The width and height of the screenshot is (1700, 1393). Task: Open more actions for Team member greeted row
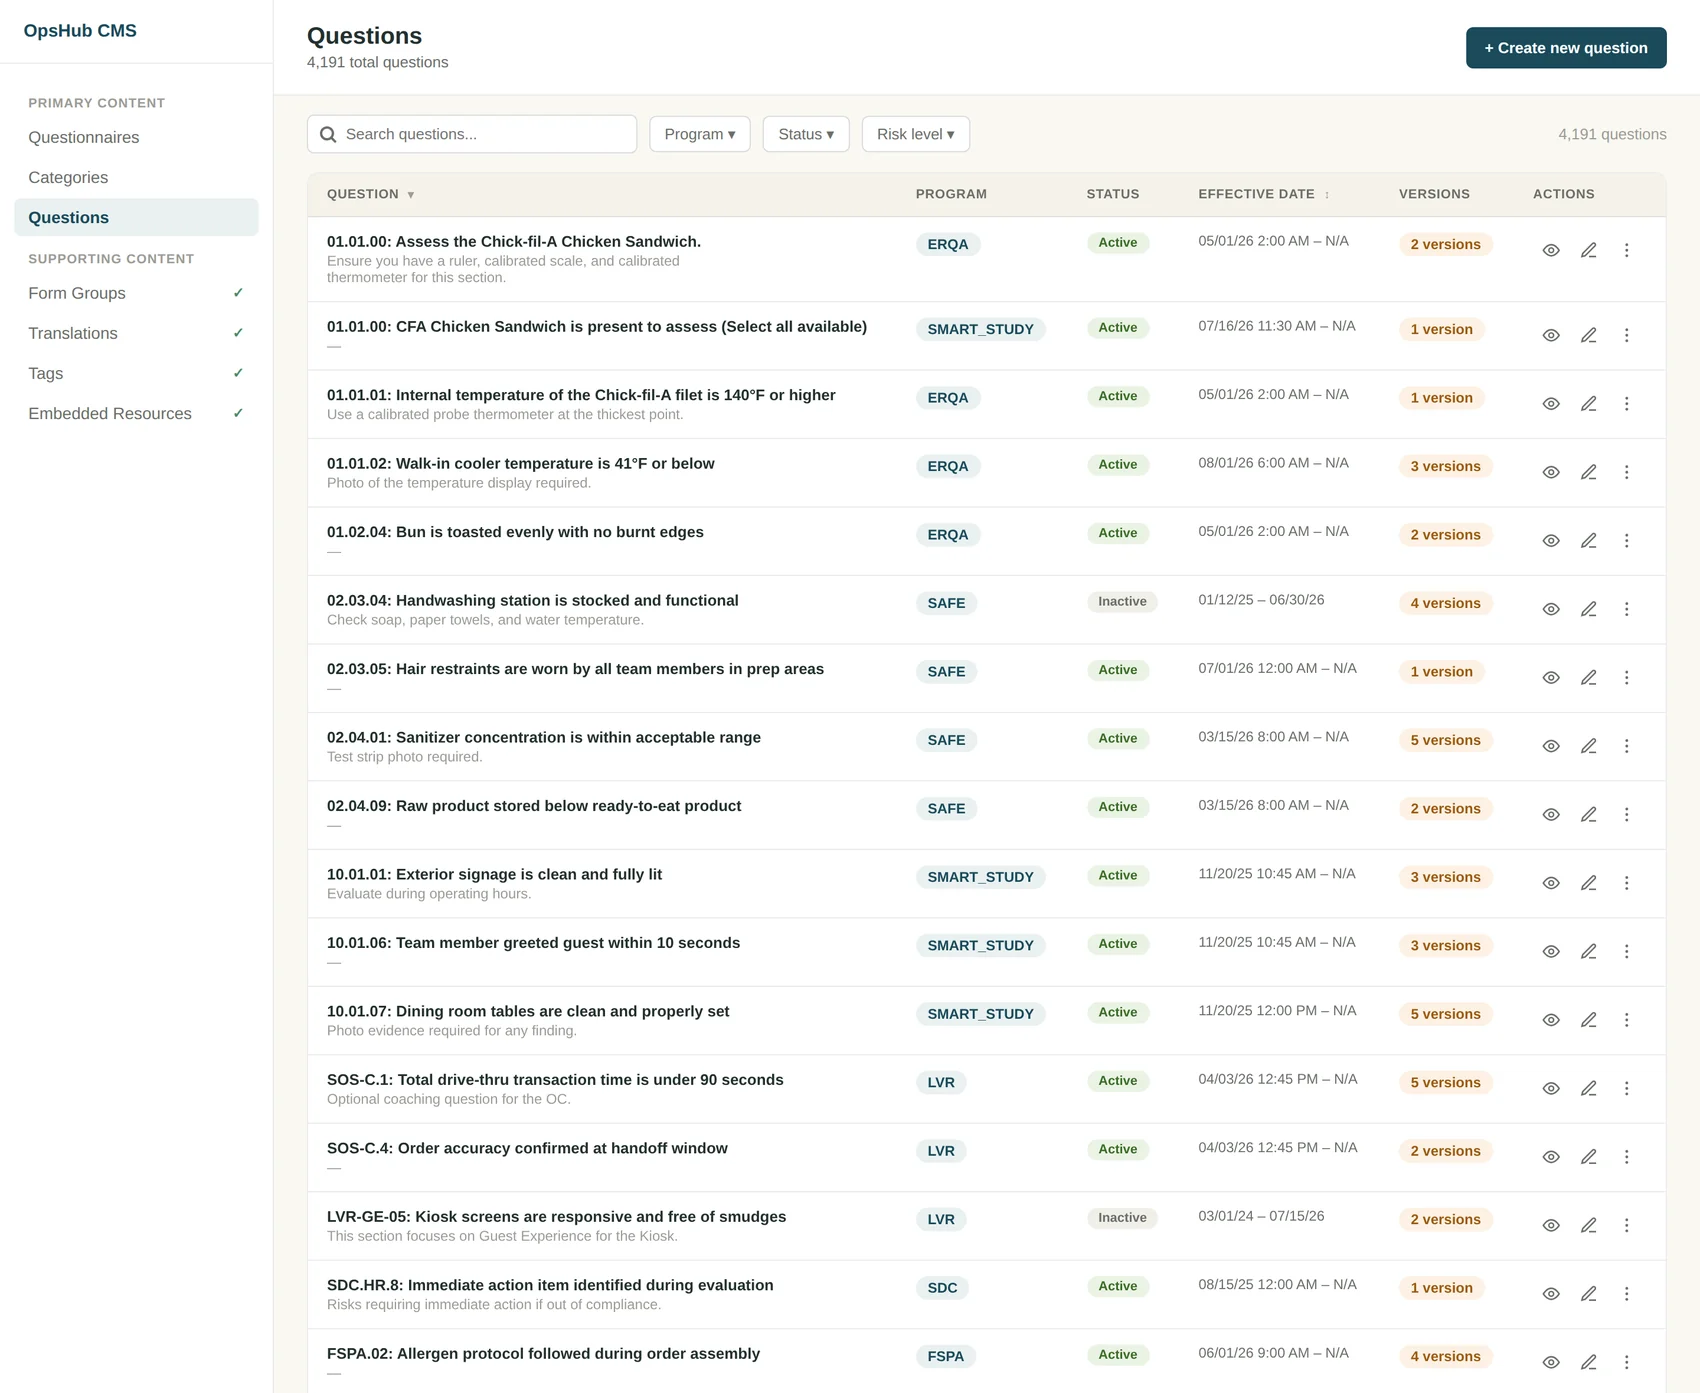pyautogui.click(x=1626, y=952)
